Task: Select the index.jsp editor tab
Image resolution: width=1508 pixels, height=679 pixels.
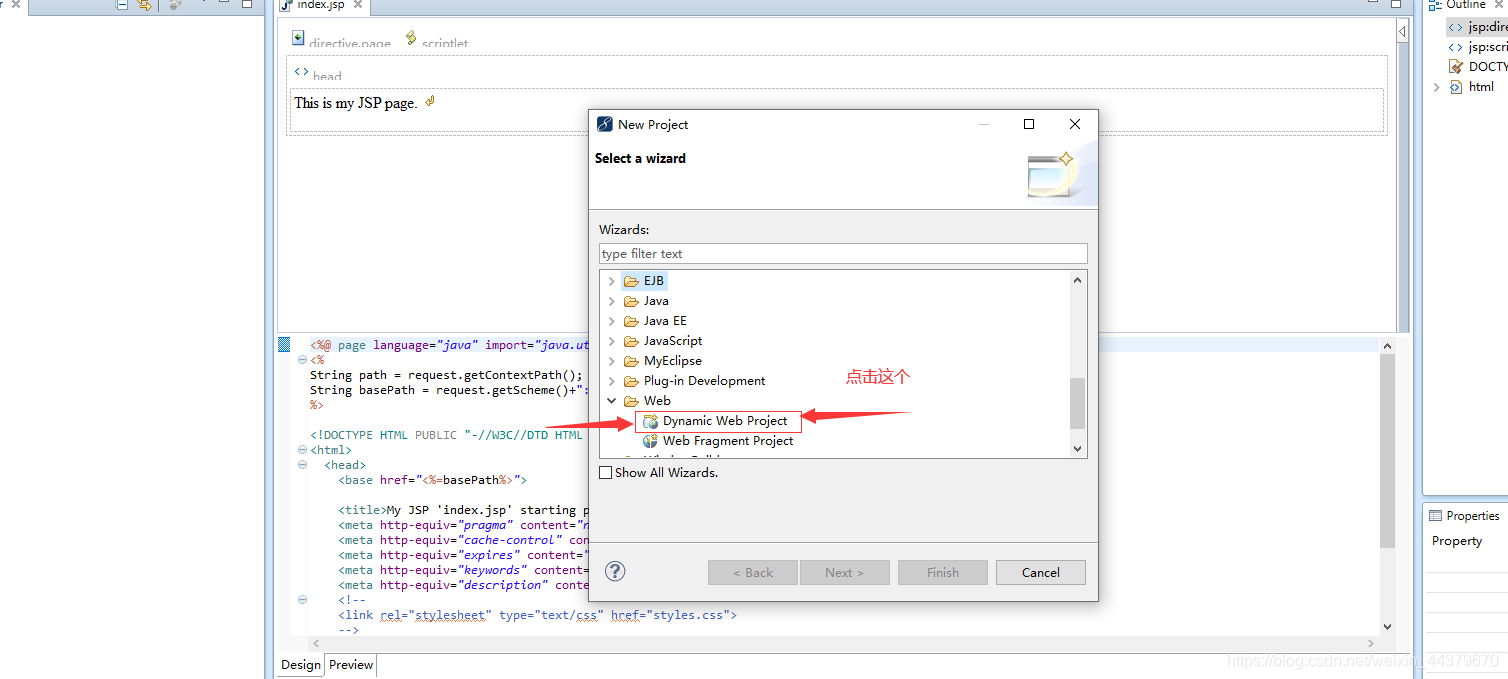Action: (x=320, y=5)
